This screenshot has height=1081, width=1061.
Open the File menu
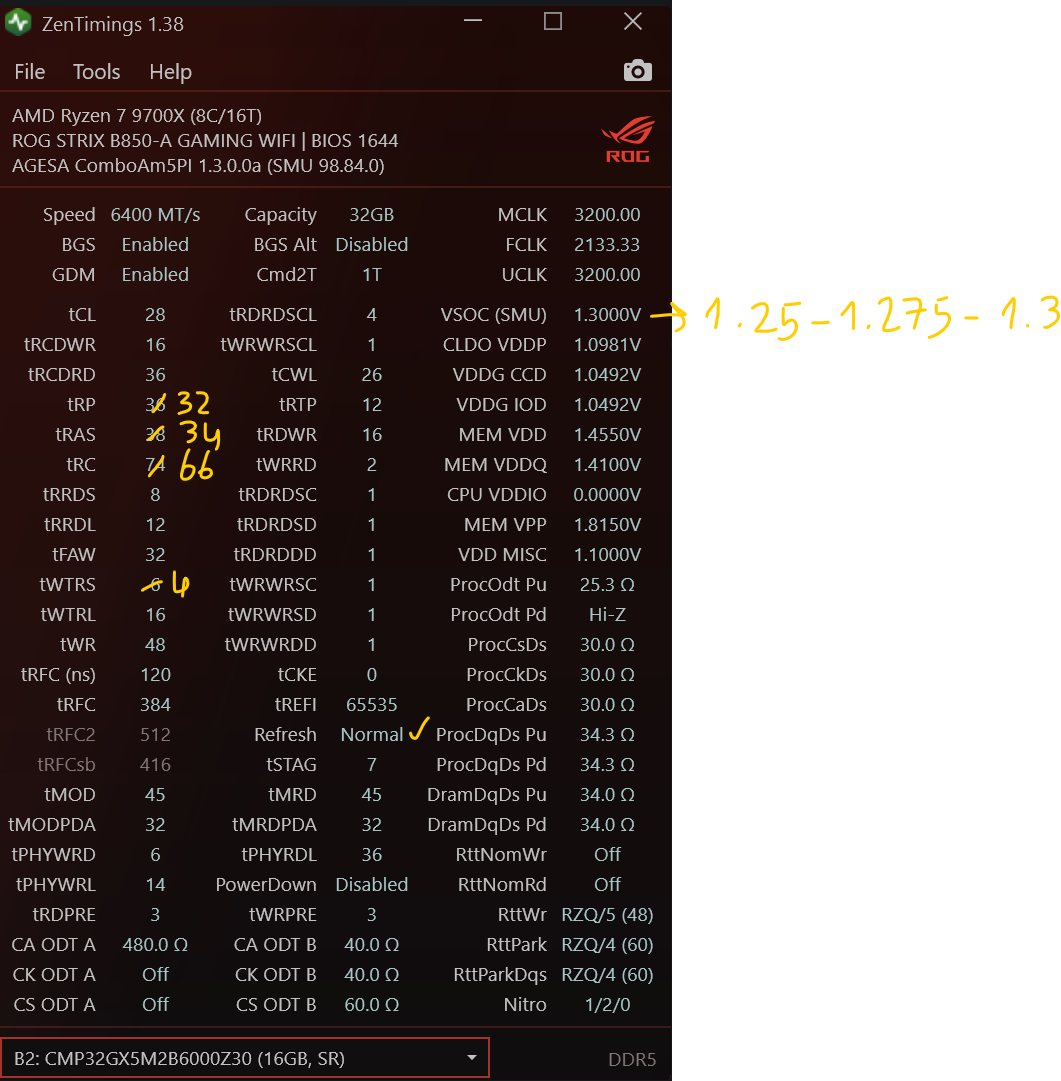30,72
